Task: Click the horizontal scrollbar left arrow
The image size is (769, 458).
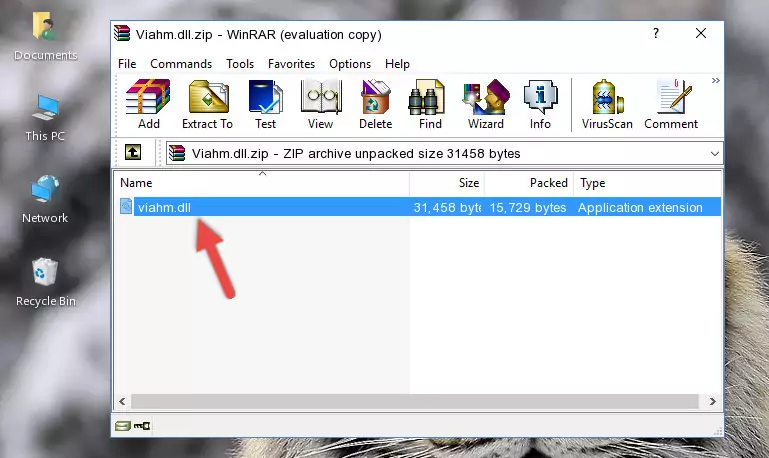Action: coord(122,402)
